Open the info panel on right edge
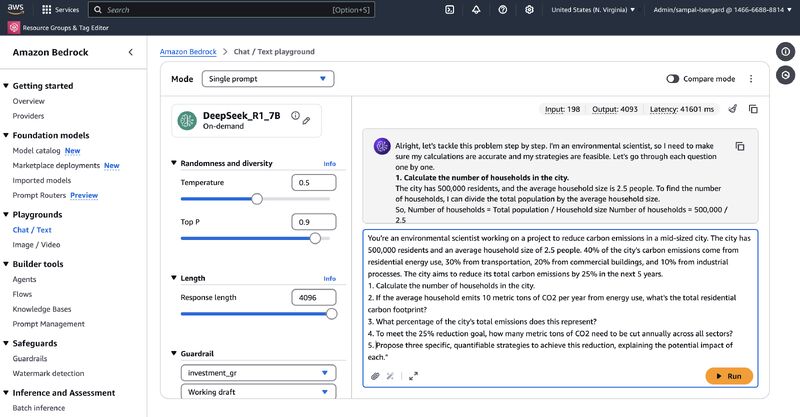Viewport: 800px width, 417px height. tap(786, 52)
